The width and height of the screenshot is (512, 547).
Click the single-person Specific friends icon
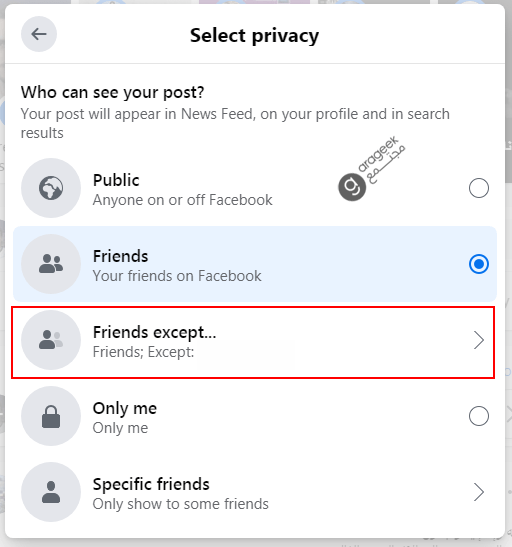[51, 492]
